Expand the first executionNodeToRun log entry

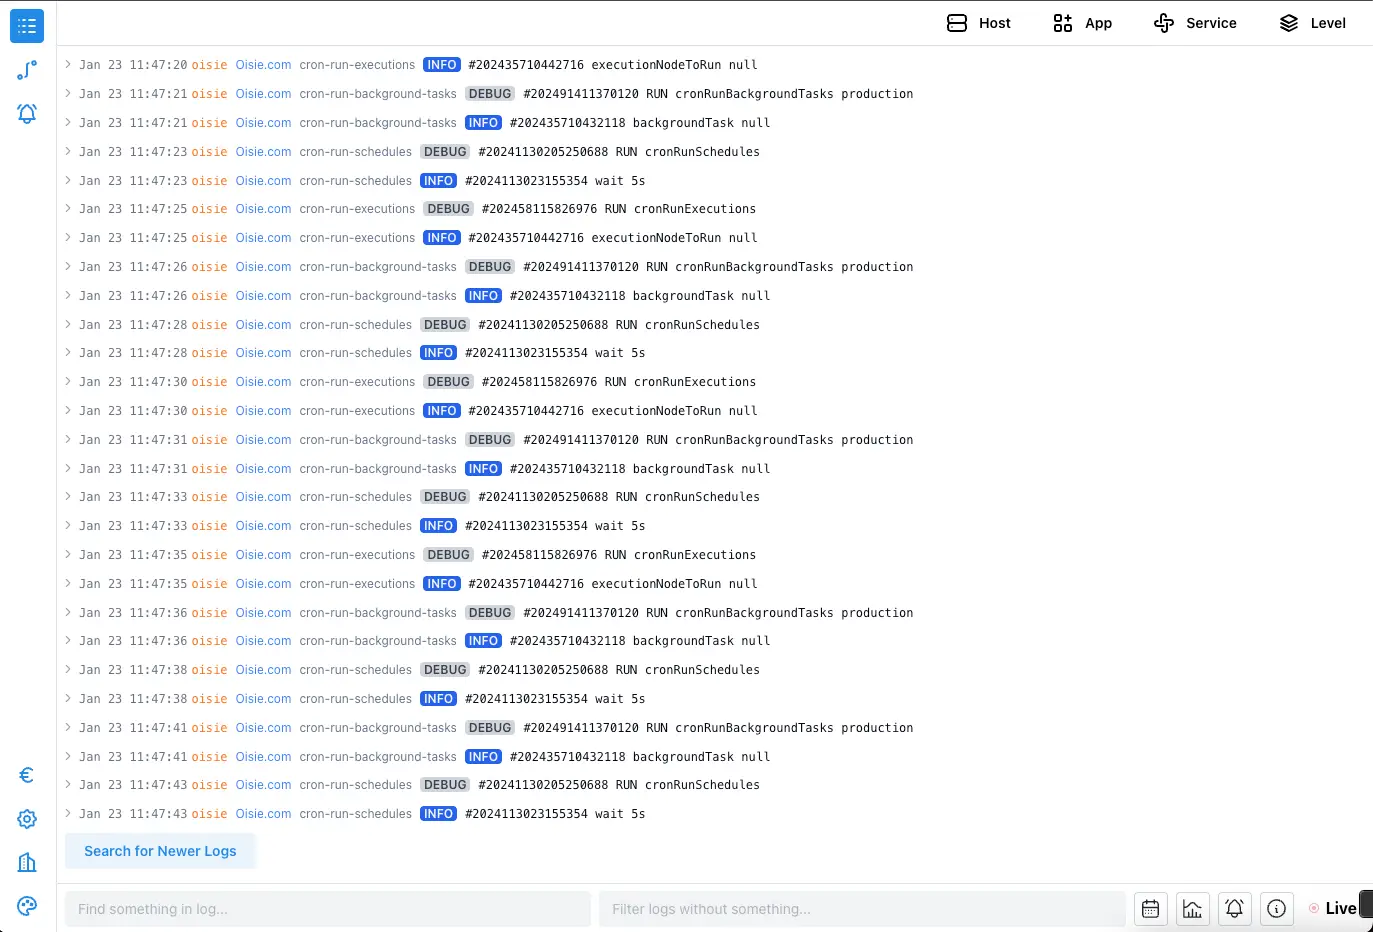66,64
